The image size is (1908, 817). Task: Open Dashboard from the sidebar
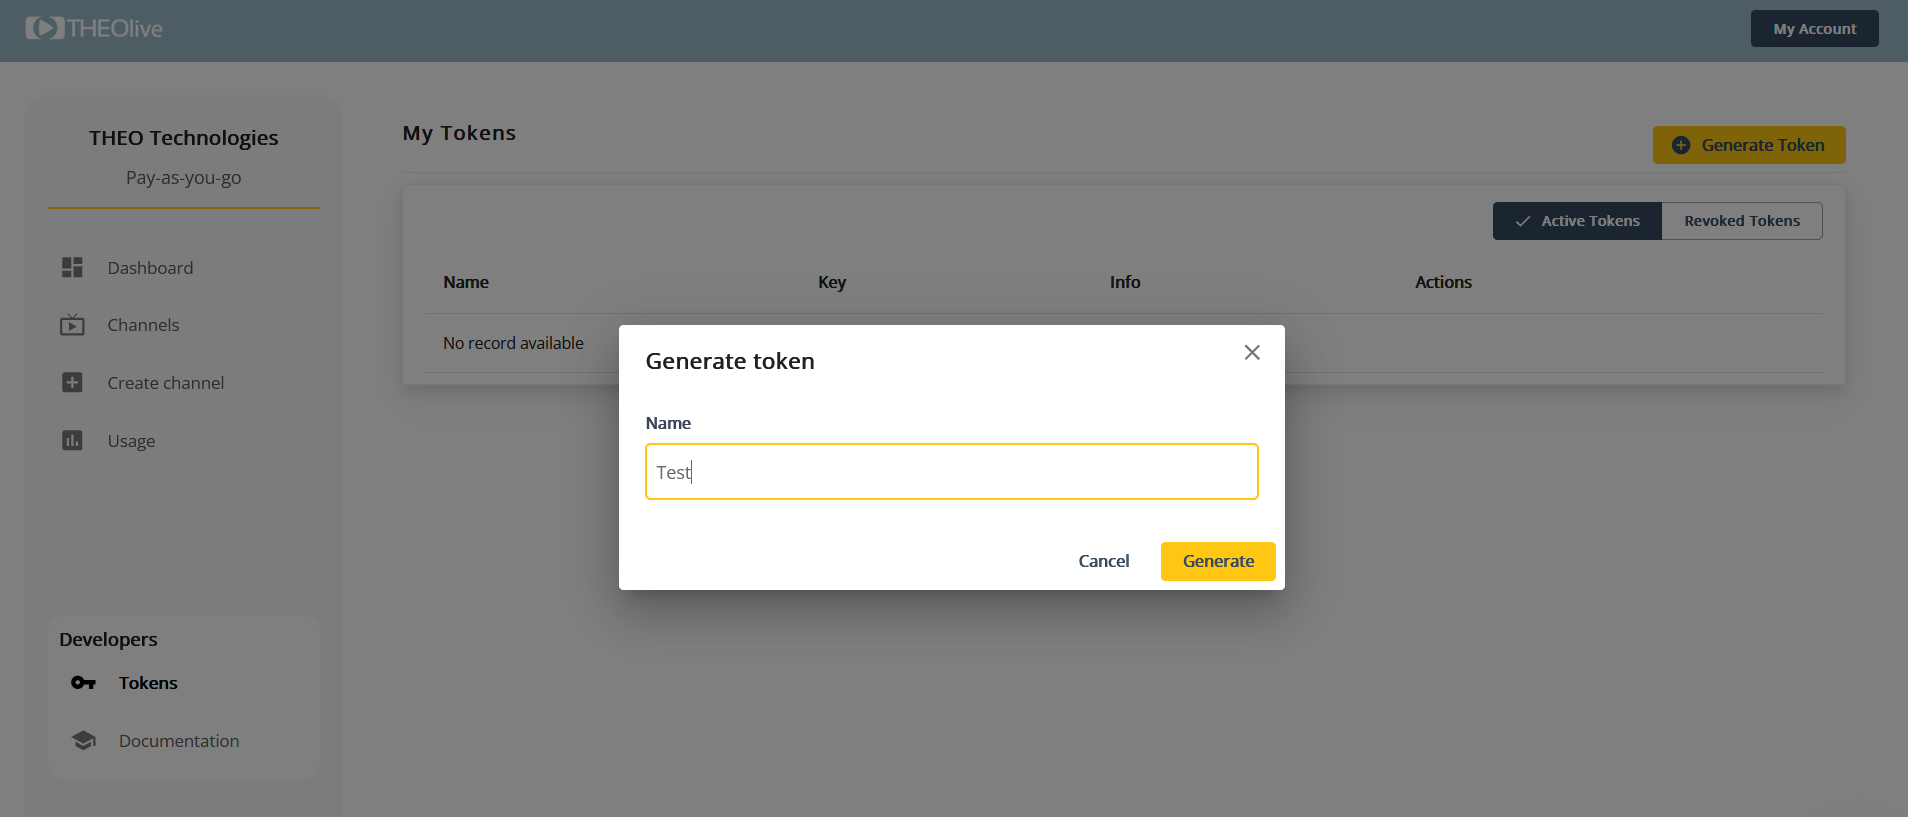click(150, 268)
